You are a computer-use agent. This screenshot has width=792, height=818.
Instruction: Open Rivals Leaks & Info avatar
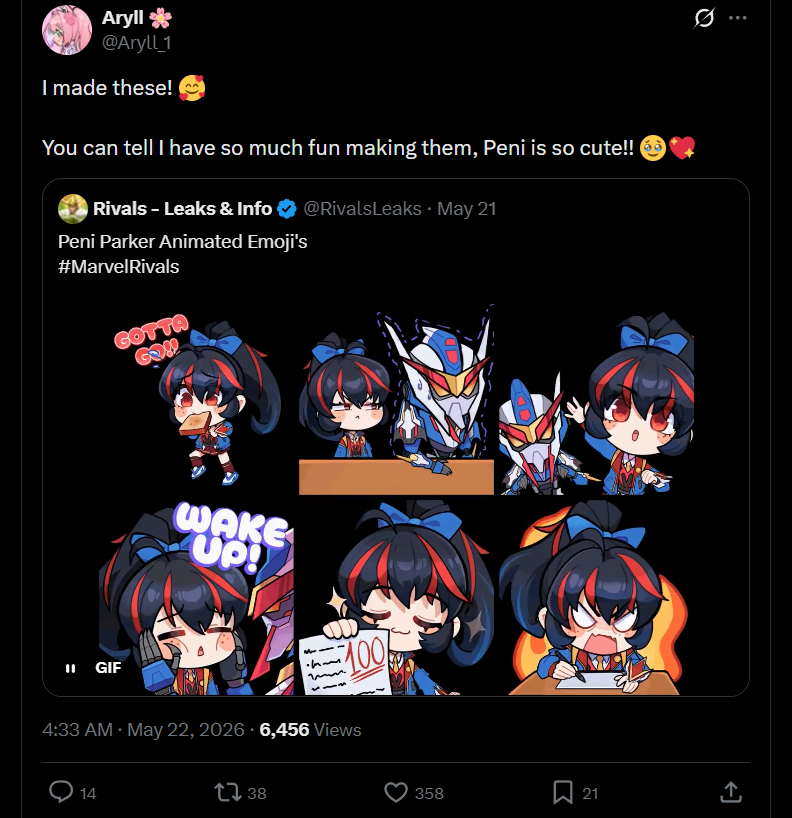click(73, 209)
